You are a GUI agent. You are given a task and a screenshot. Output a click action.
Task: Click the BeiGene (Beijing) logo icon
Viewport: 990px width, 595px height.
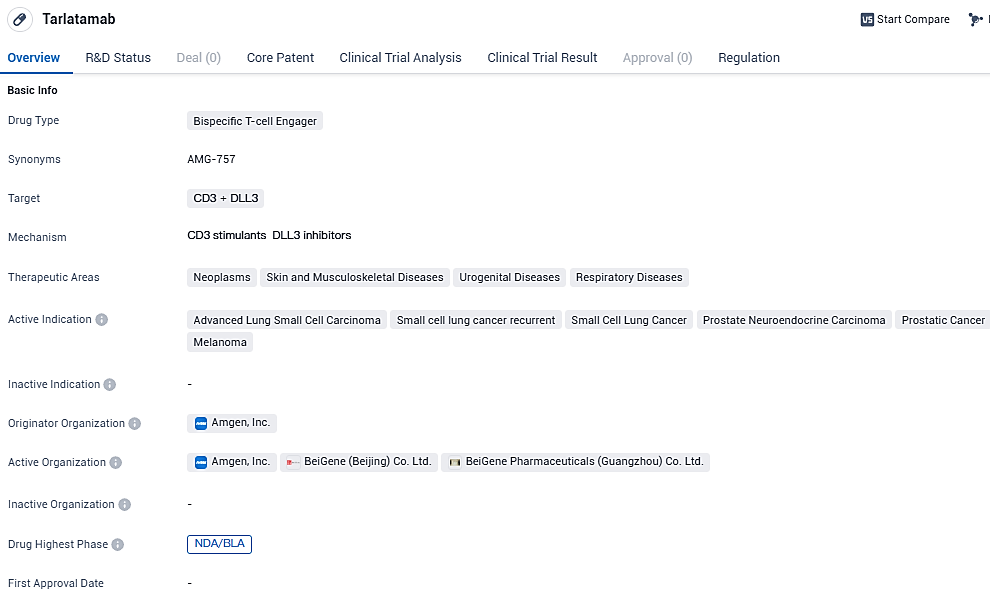292,462
